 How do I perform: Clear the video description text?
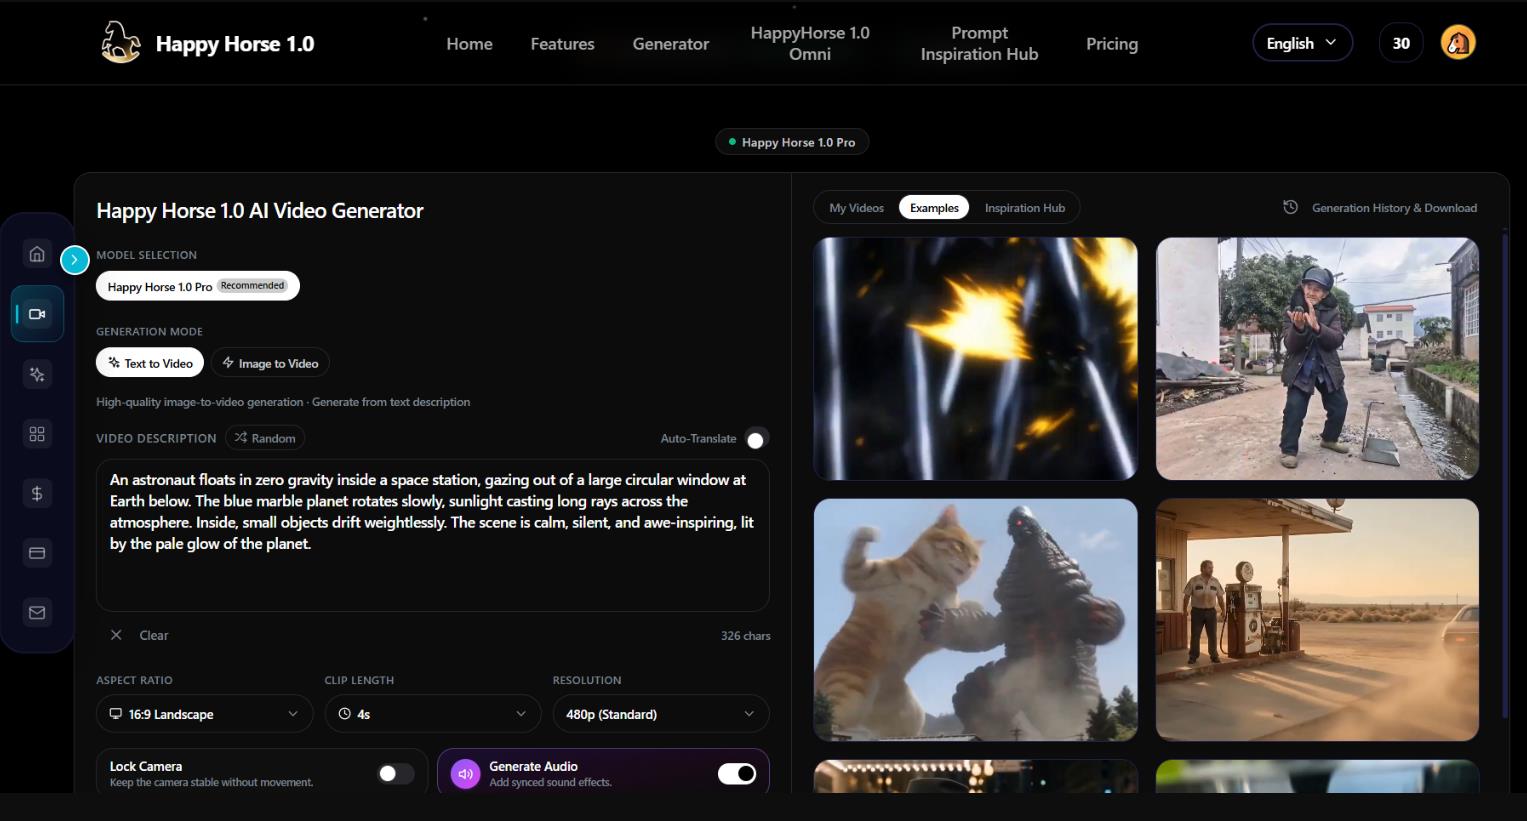[x=153, y=635]
